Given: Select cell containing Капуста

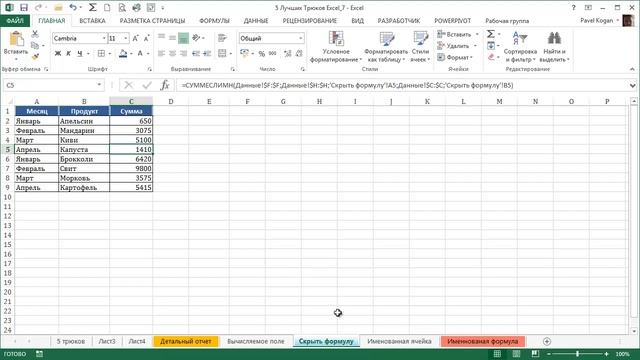Looking at the screenshot, I should click(84, 149).
